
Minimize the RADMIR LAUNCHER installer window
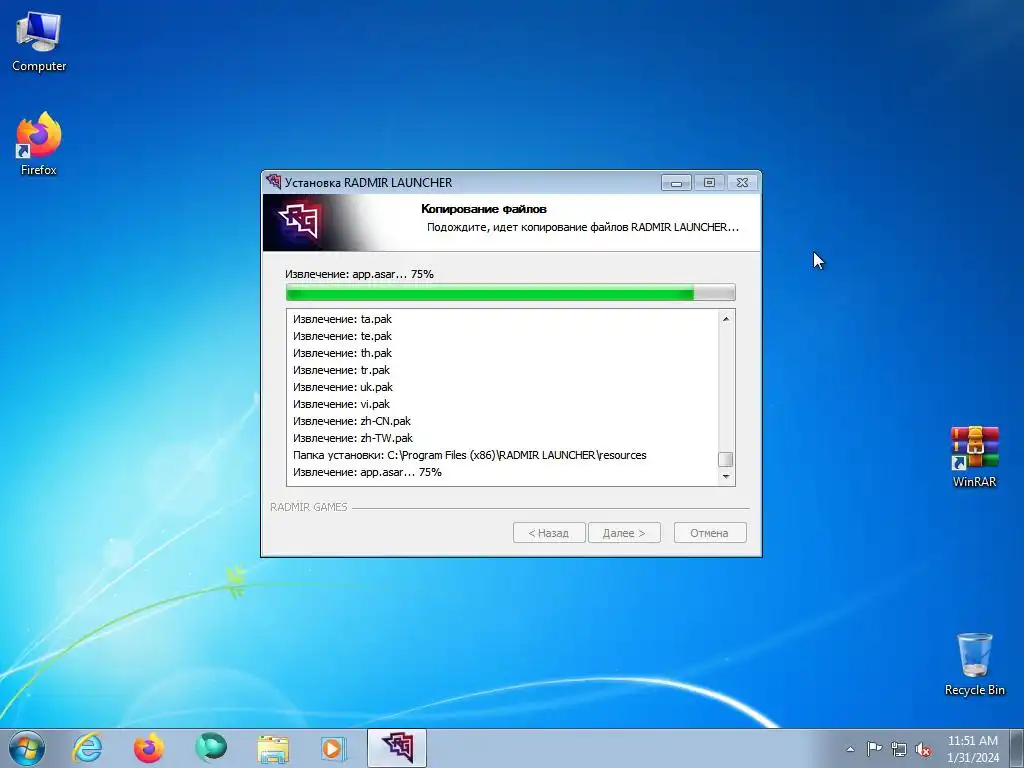pyautogui.click(x=676, y=183)
